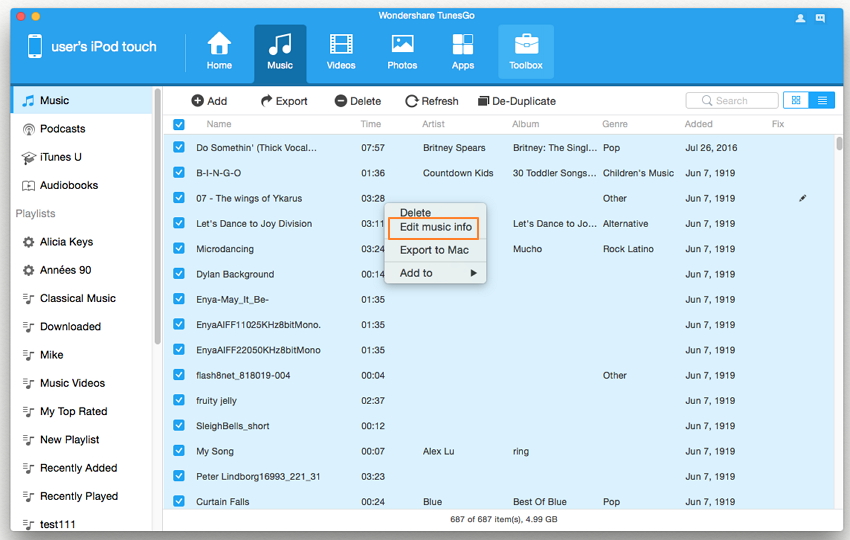Viewport: 850px width, 540px height.
Task: Switch to grid view layout
Action: 796,101
